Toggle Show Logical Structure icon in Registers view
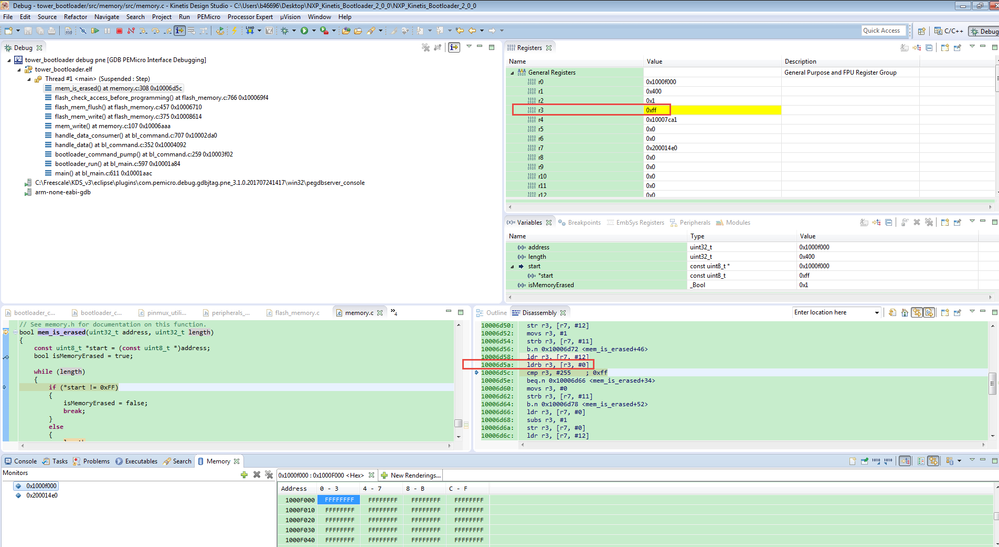Screen dimensions: 999x547 point(916,48)
